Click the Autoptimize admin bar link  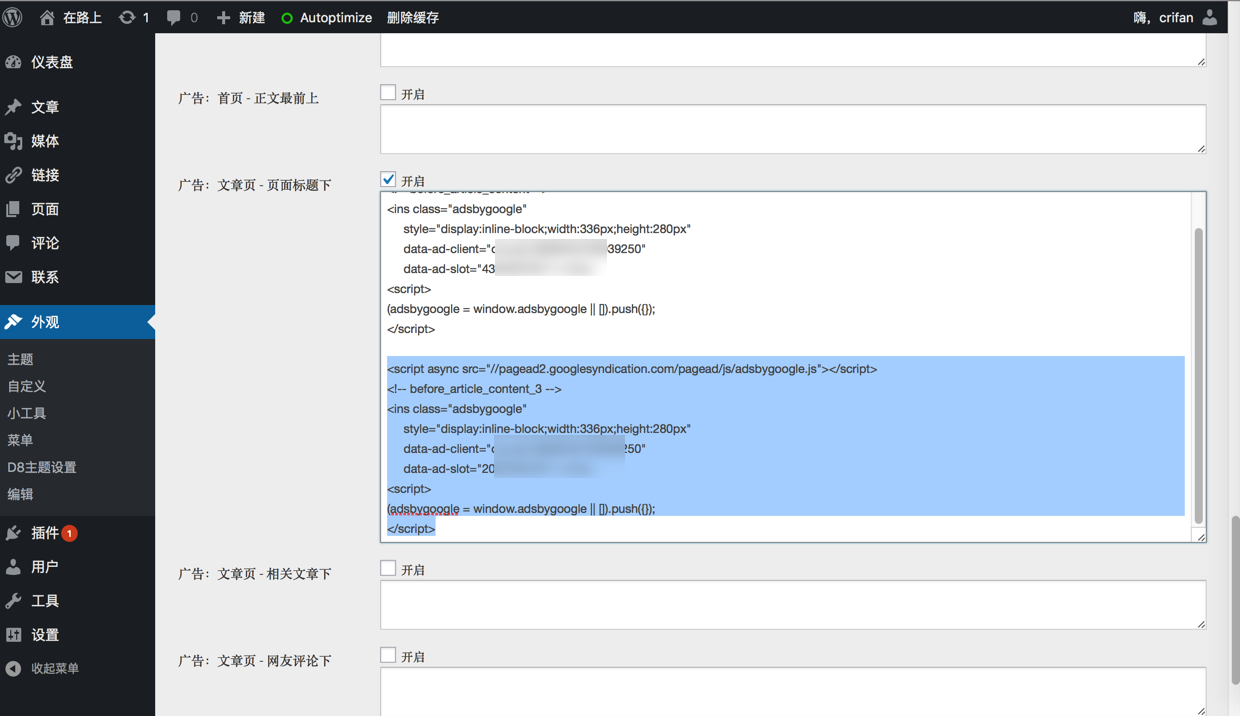pyautogui.click(x=336, y=18)
